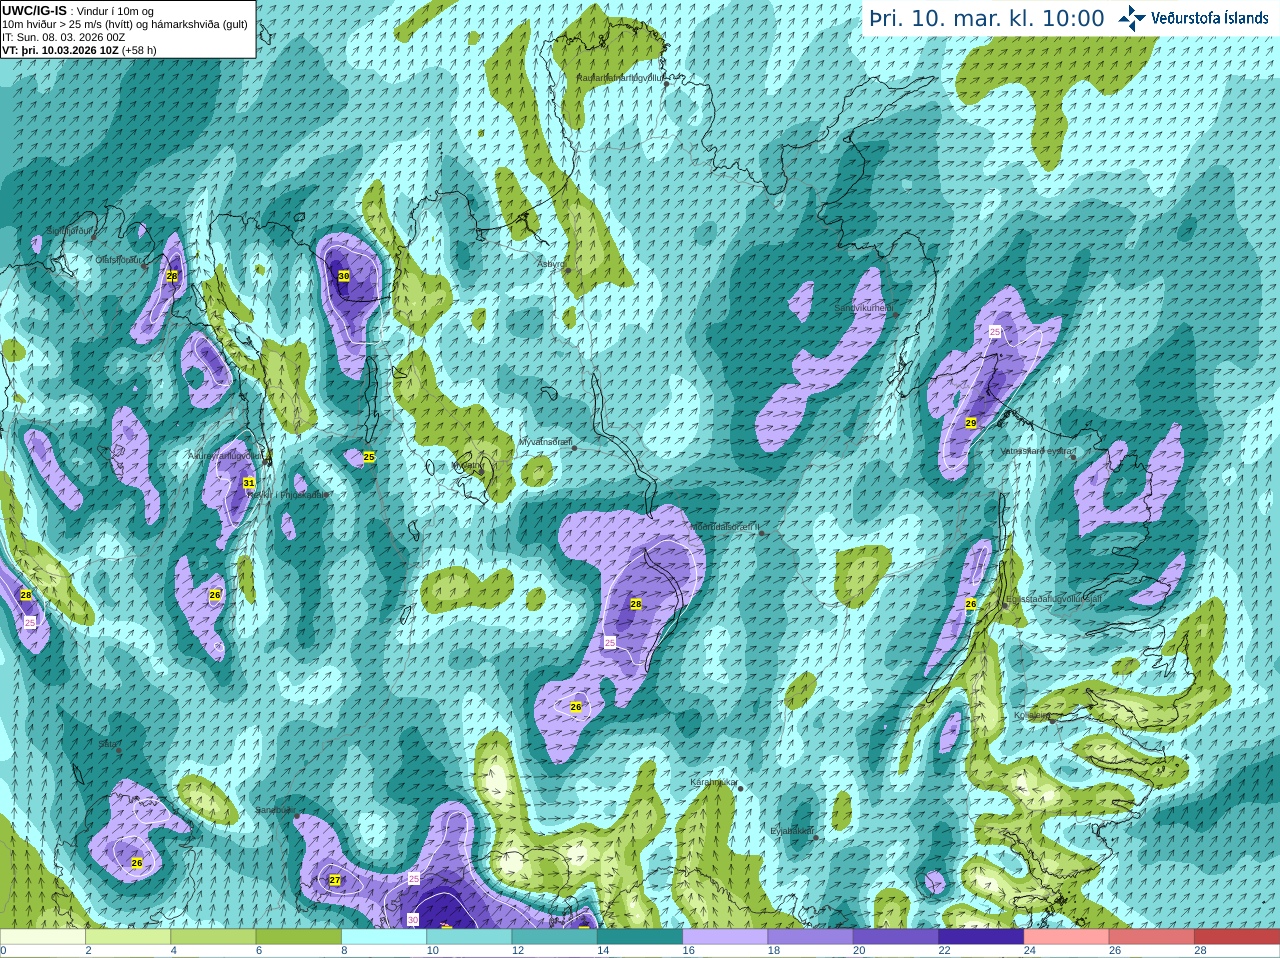Click the yellow 29 gust label near Vatnsskarð eystra
Image resolution: width=1280 pixels, height=958 pixels.
click(971, 423)
